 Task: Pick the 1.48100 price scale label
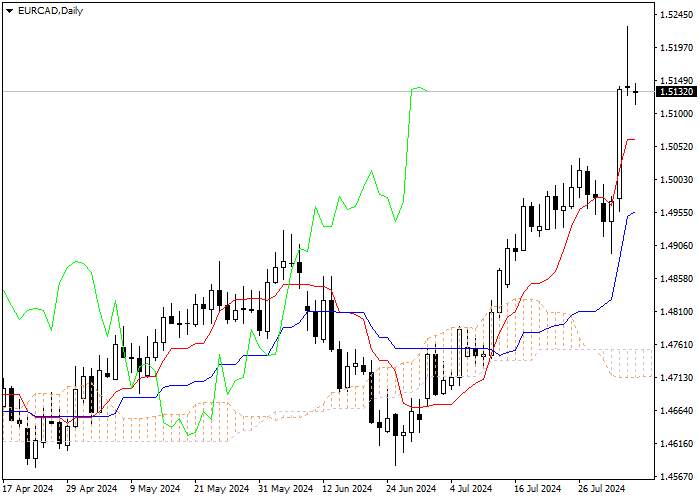pos(677,312)
